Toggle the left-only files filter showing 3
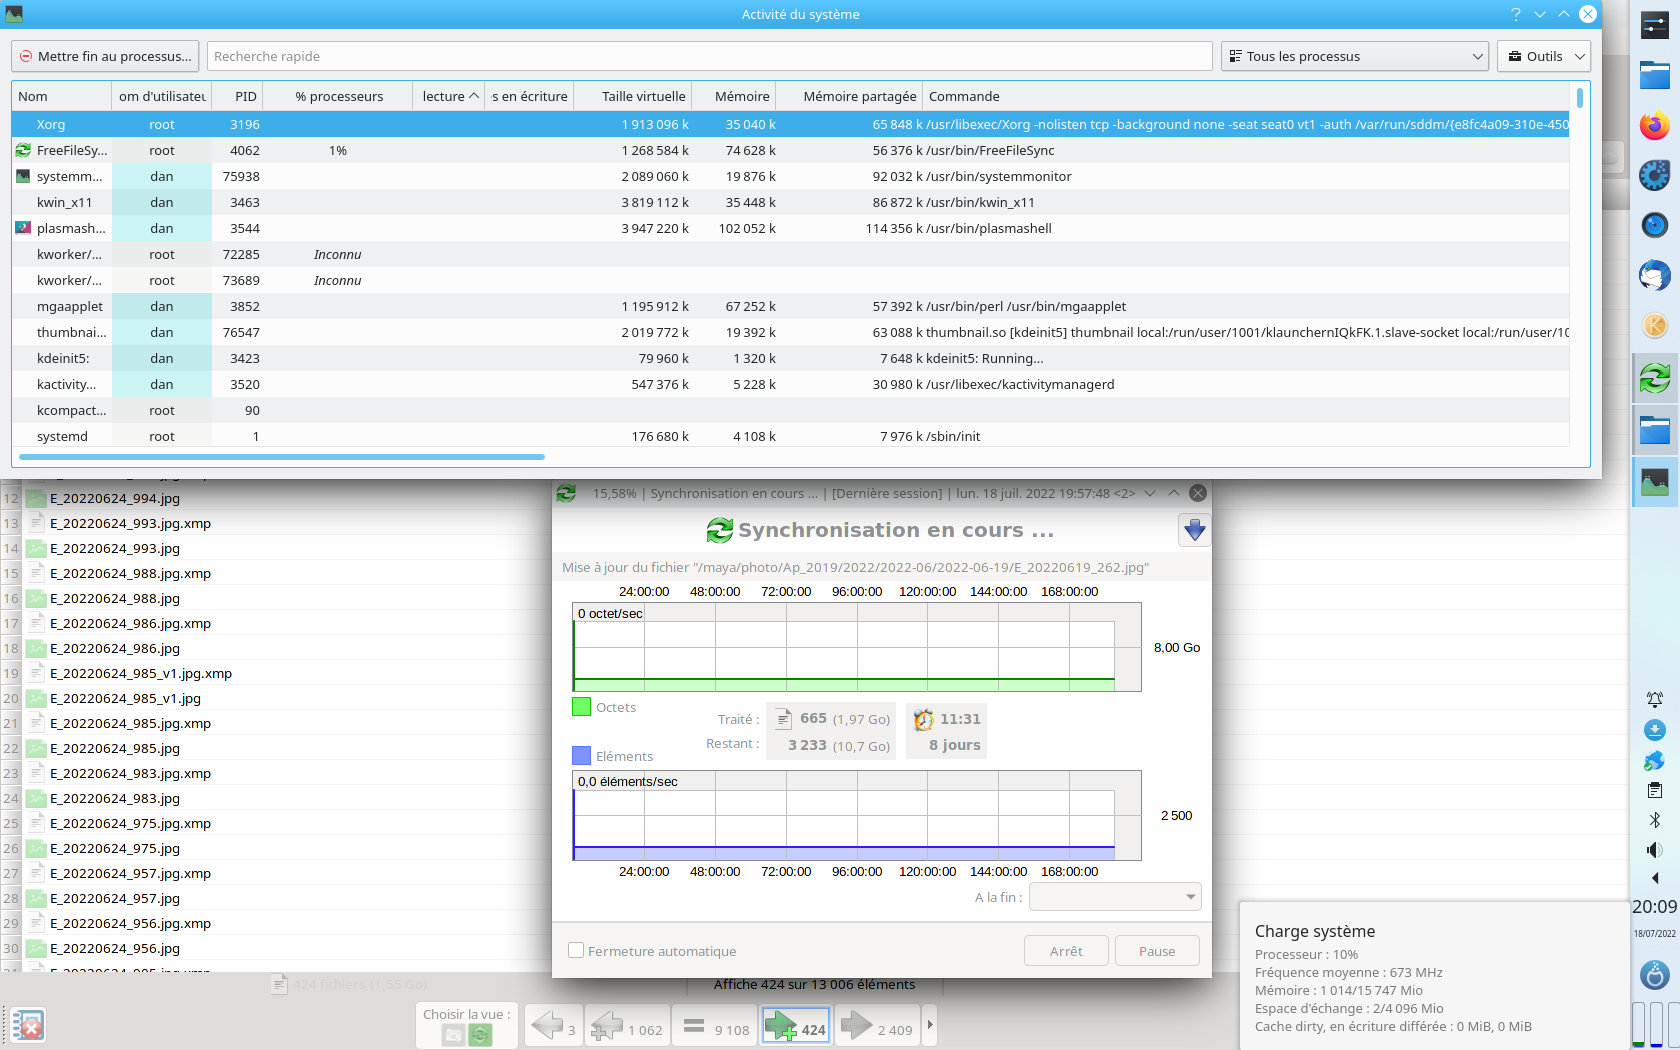 (553, 1025)
